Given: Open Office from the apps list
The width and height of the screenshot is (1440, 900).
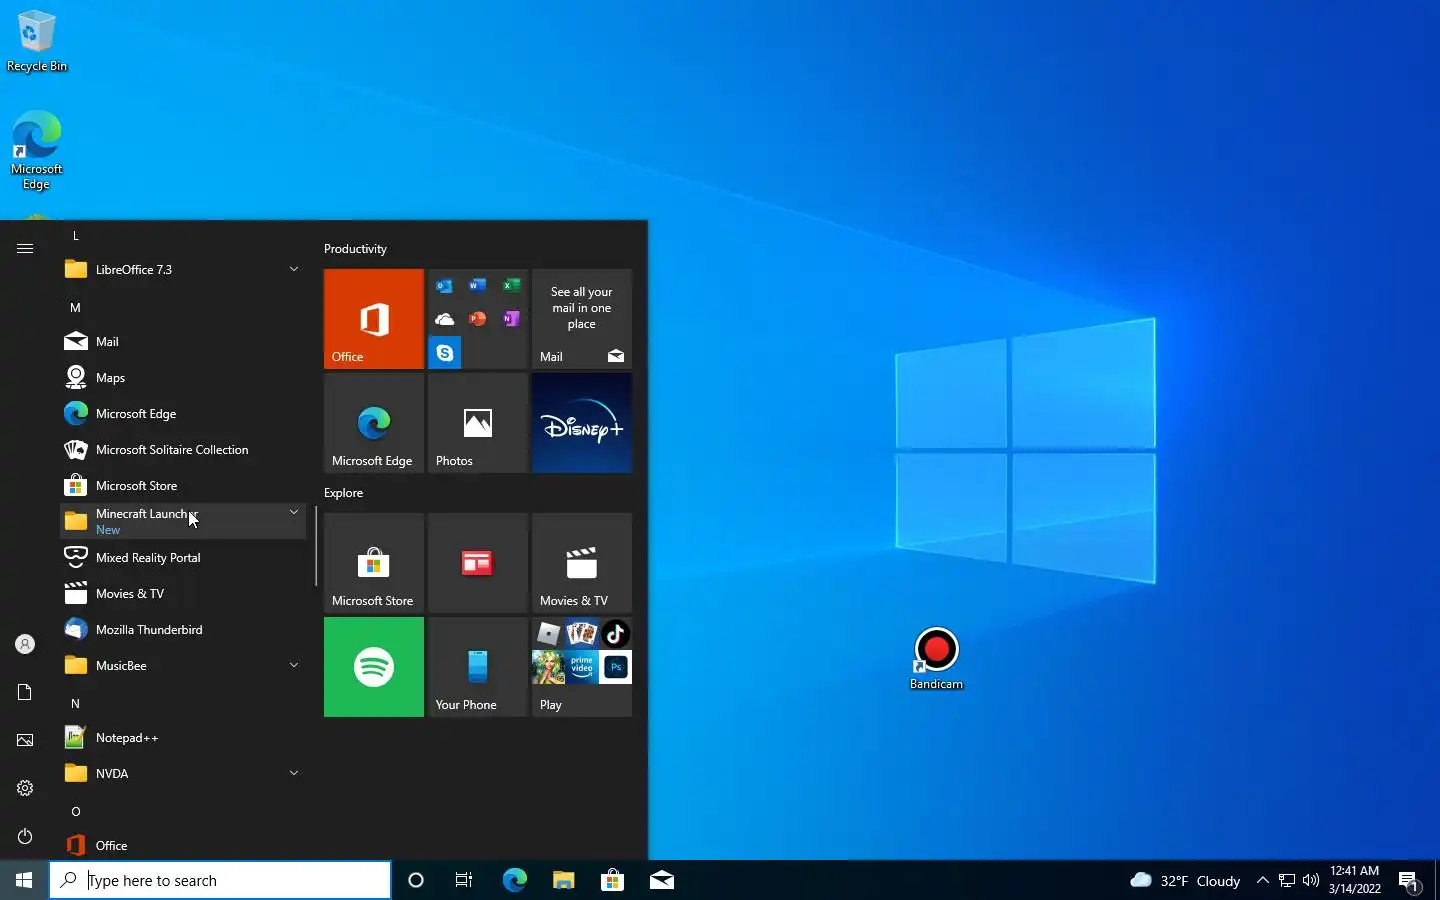Looking at the screenshot, I should click(183, 846).
